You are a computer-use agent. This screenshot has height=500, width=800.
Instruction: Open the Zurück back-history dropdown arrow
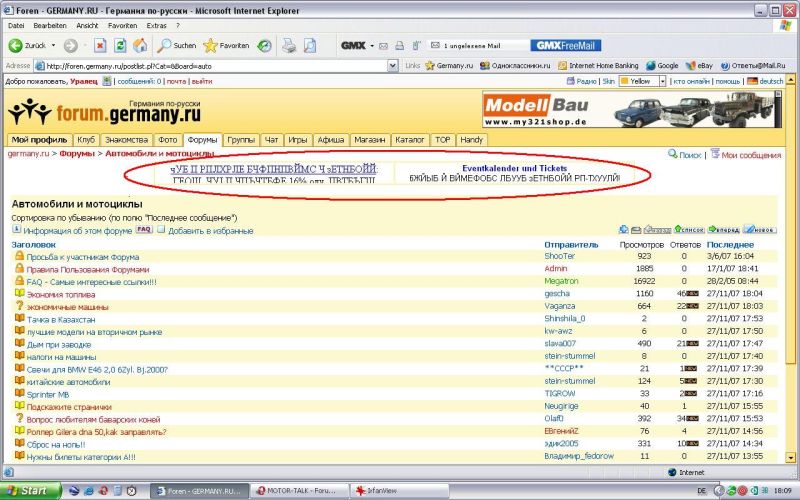click(54, 46)
